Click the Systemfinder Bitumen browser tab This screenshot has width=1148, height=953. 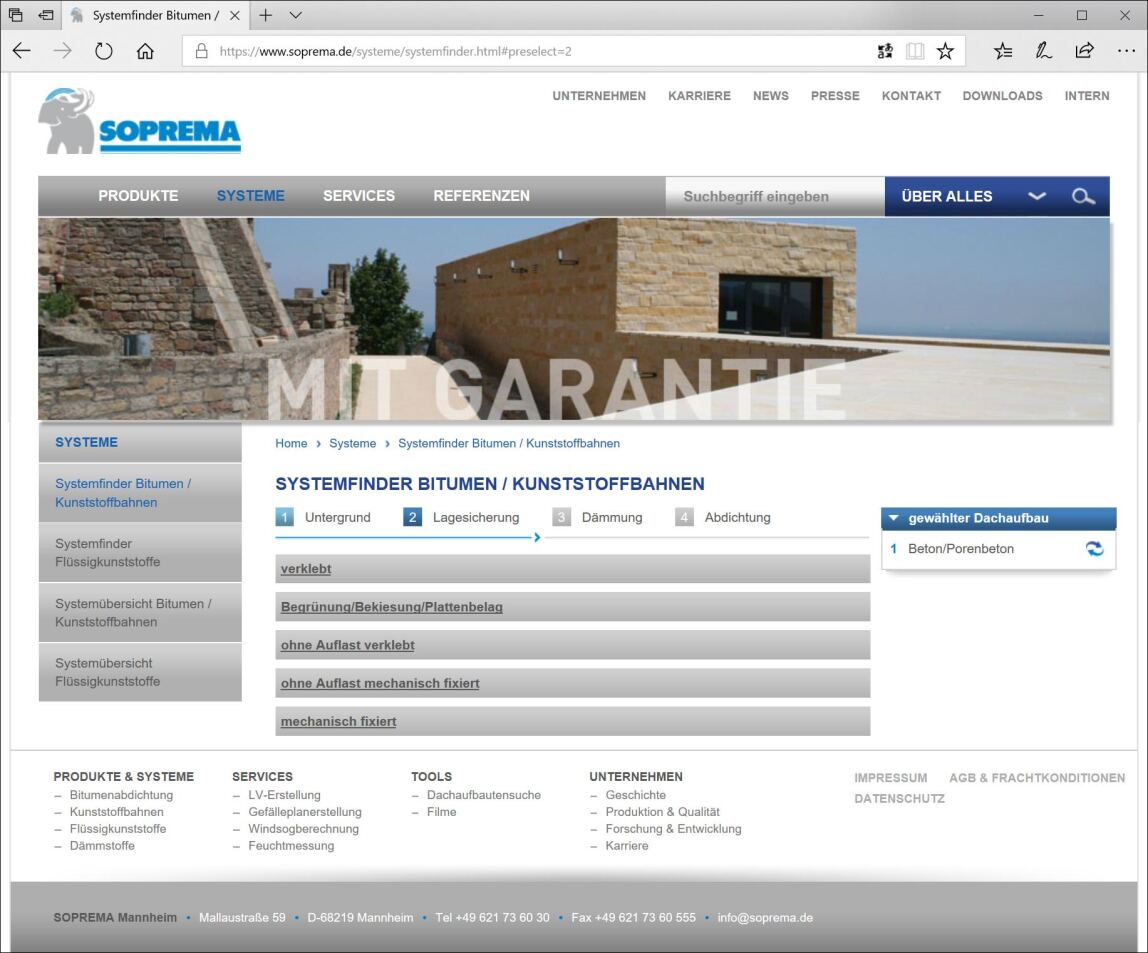pyautogui.click(x=155, y=15)
